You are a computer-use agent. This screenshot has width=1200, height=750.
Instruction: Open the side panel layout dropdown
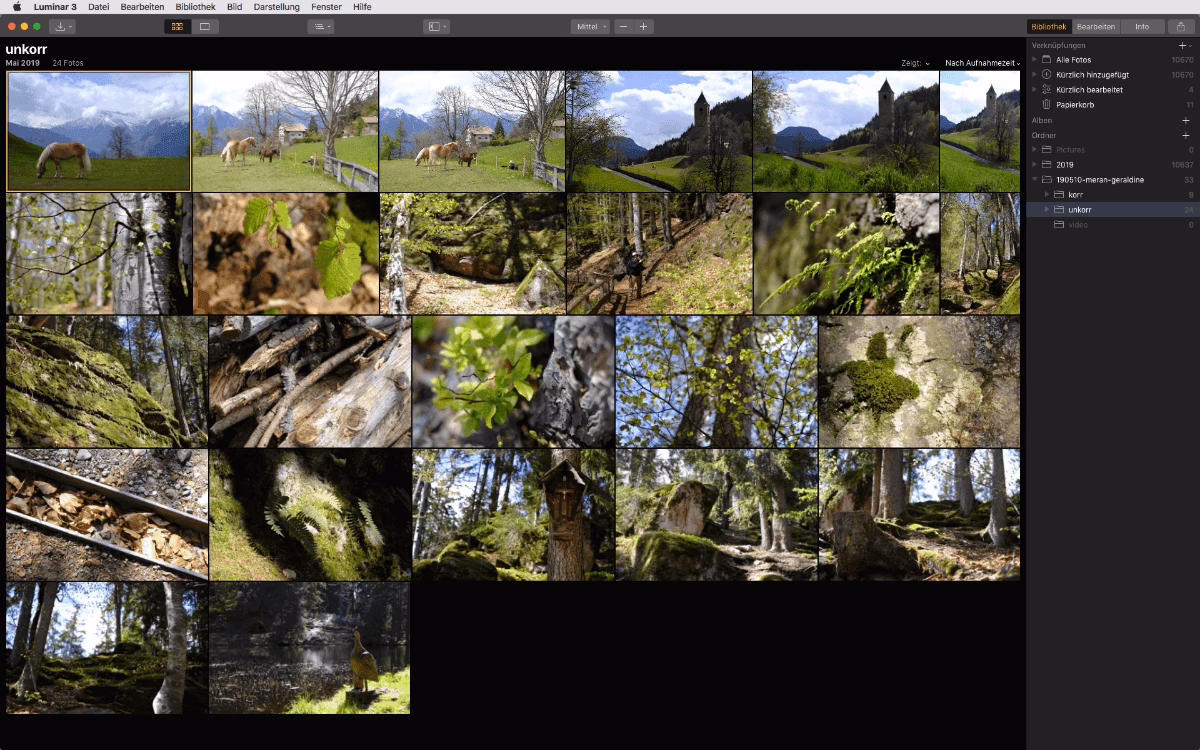pyautogui.click(x=436, y=26)
